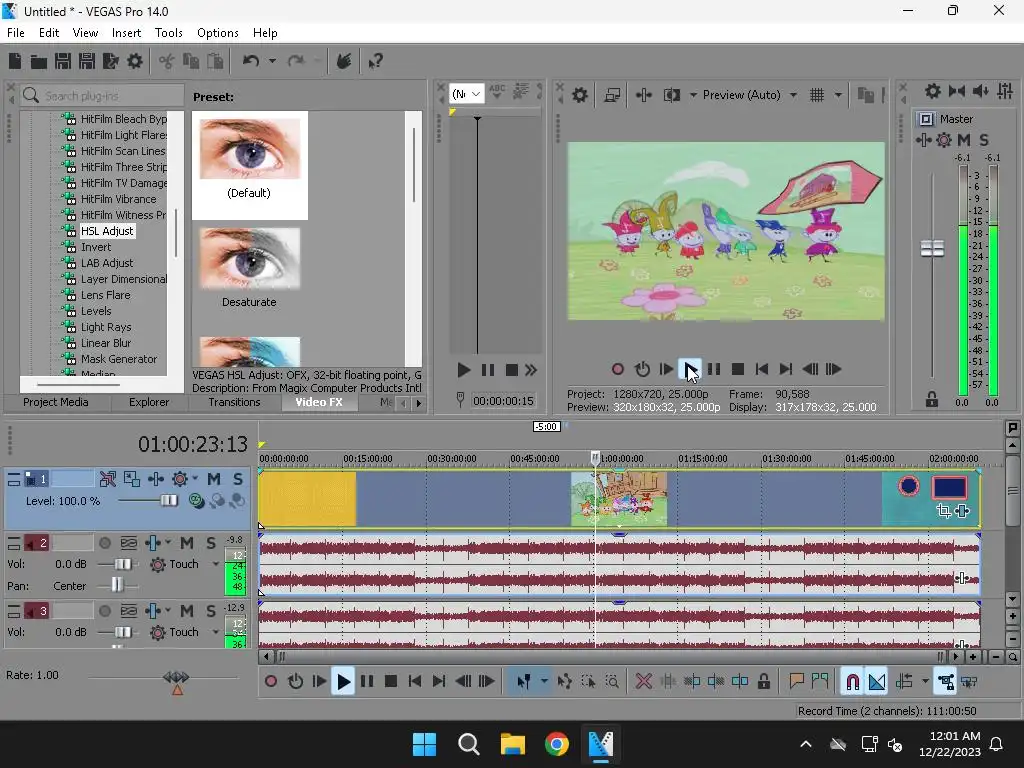Image resolution: width=1024 pixels, height=768 pixels.
Task: Expand split screen view dropdown arrow
Action: click(693, 95)
